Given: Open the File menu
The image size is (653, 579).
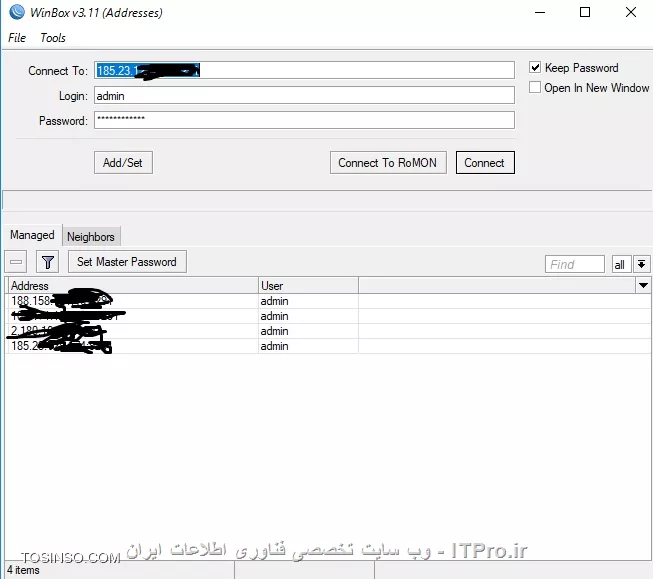Looking at the screenshot, I should (17, 38).
